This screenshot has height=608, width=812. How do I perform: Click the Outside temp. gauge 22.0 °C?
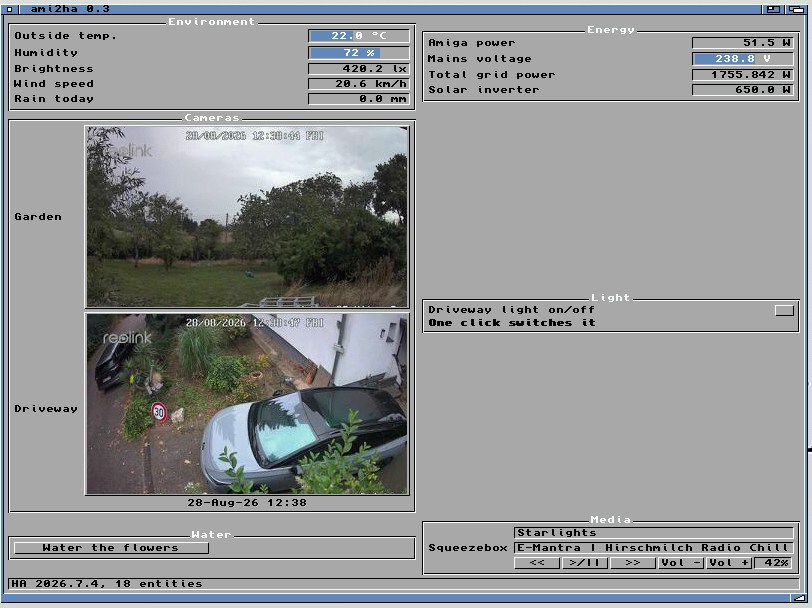coord(359,36)
